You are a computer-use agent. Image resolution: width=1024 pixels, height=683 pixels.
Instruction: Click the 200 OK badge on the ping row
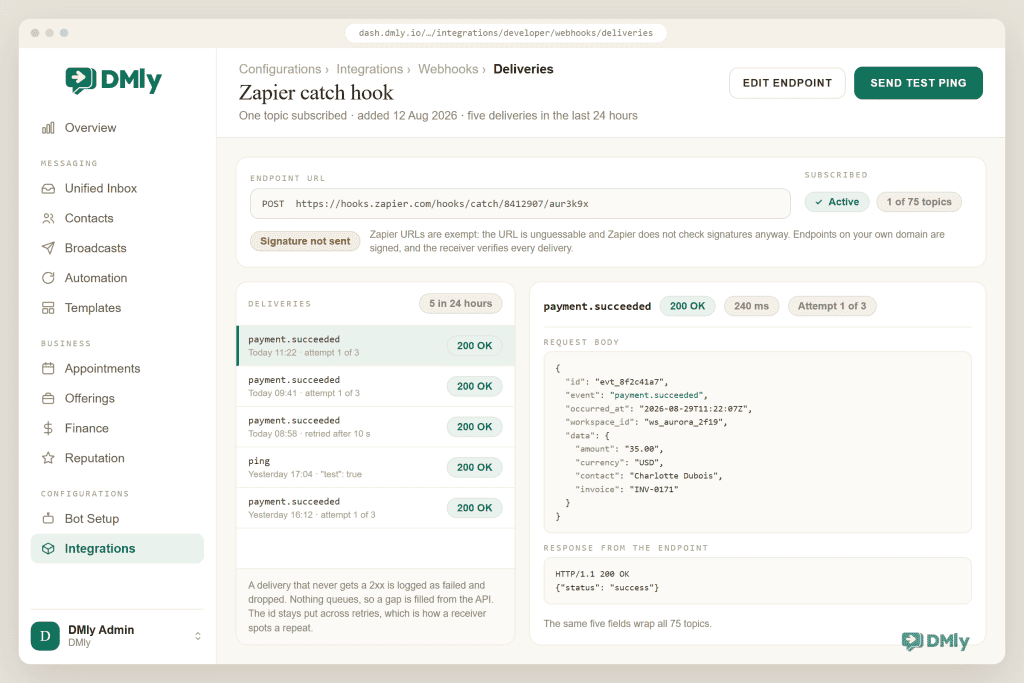point(474,468)
